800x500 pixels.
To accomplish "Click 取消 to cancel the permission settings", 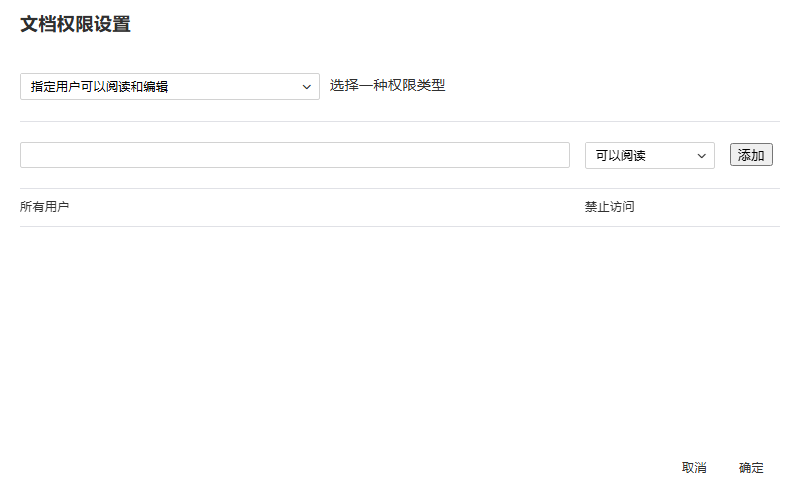I will (x=694, y=468).
